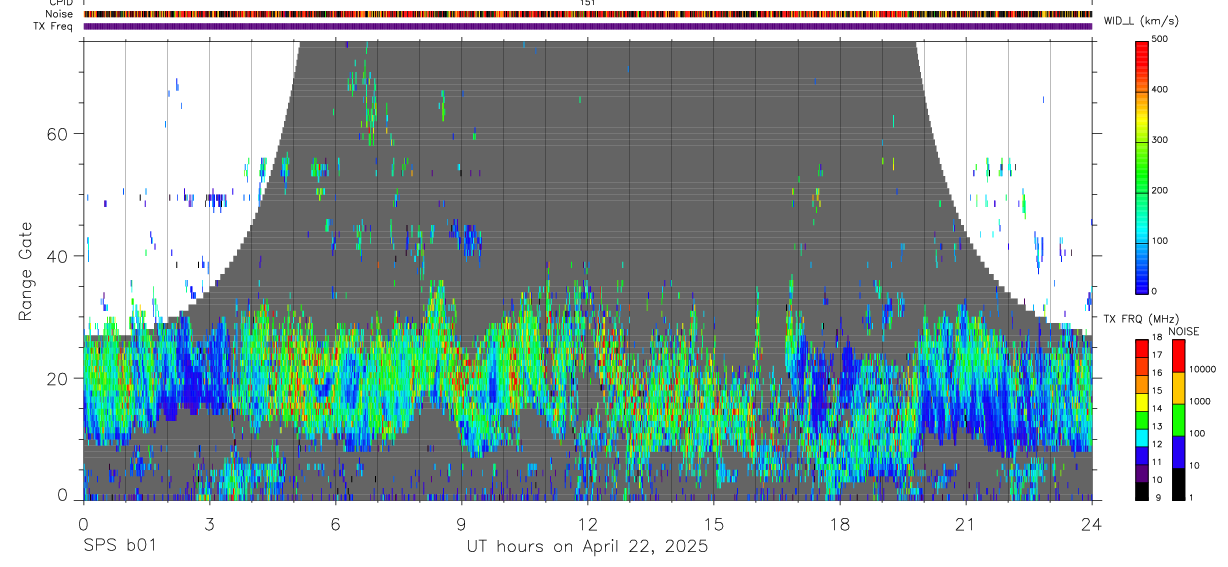Click the 6 UT hour tick label

(335, 524)
